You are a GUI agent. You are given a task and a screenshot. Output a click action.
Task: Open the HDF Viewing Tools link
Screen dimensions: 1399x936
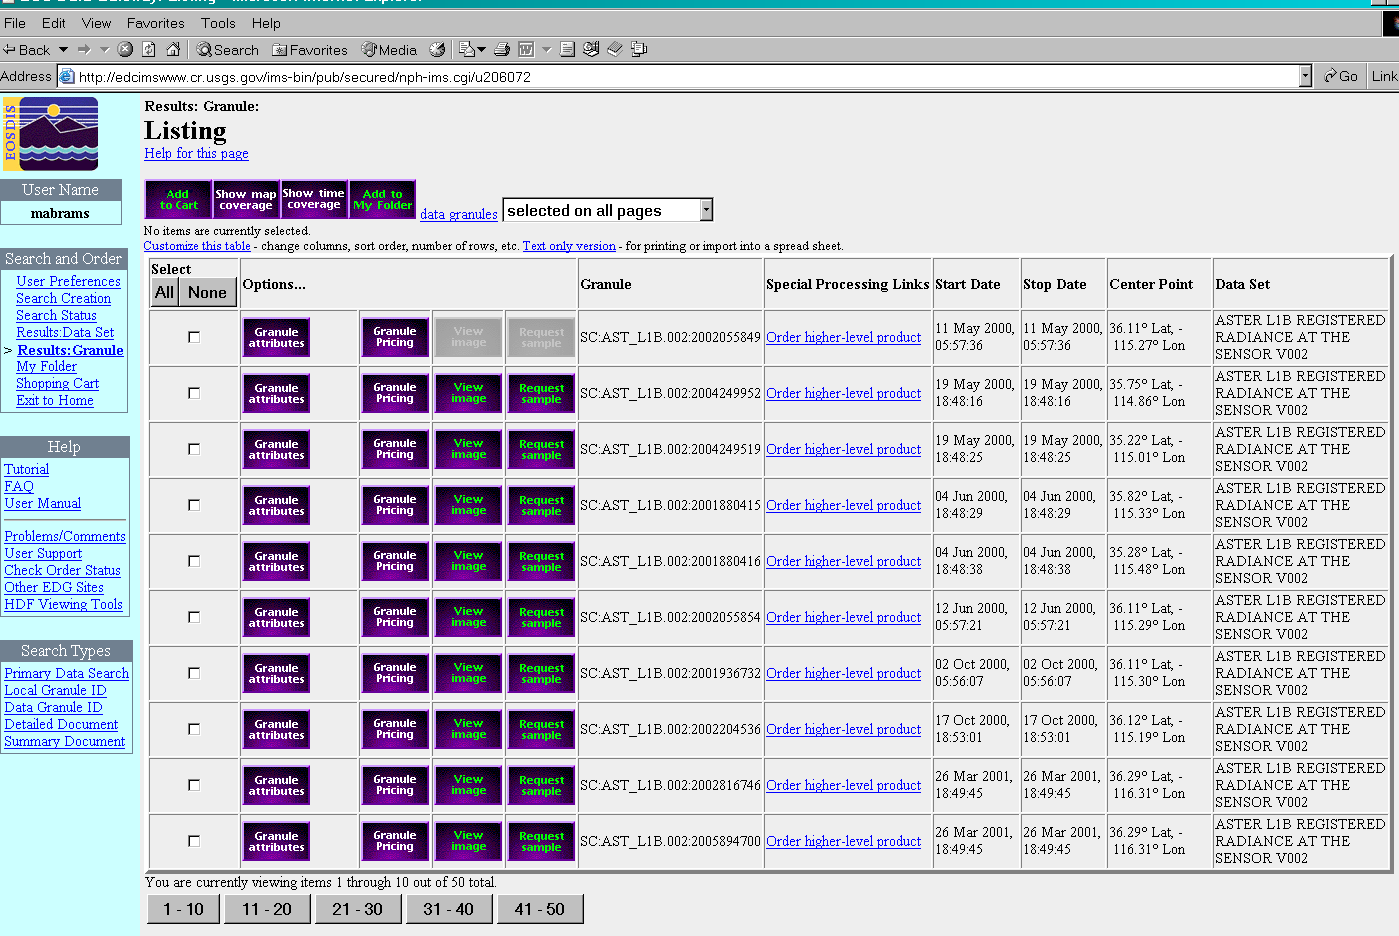click(63, 604)
